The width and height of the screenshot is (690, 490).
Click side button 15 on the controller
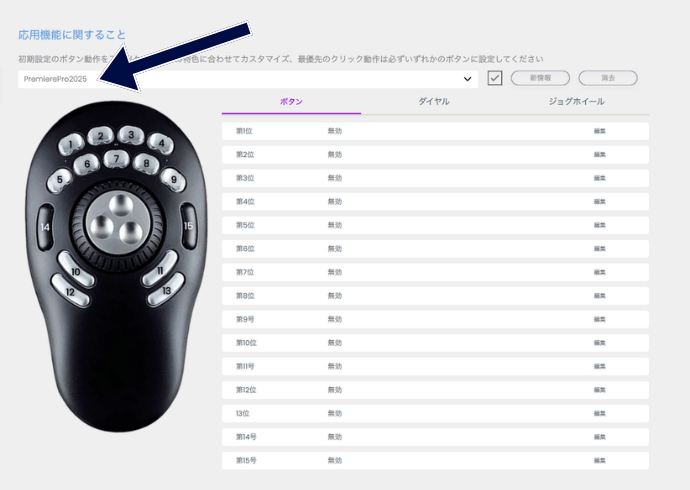pyautogui.click(x=188, y=226)
